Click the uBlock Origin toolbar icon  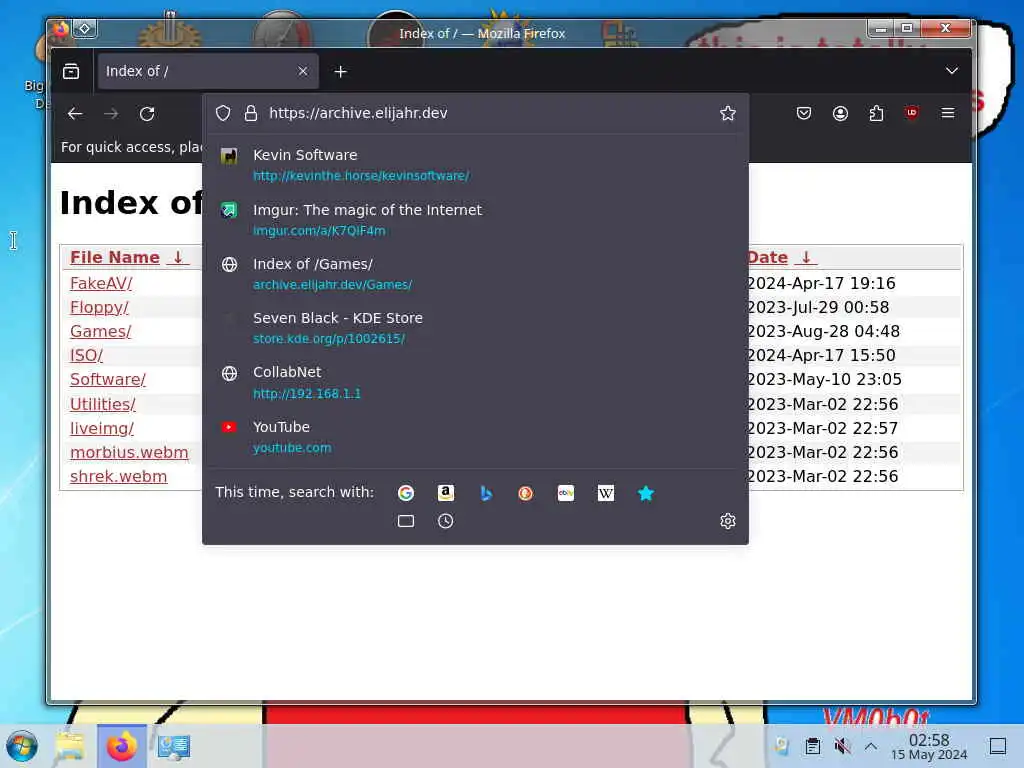click(912, 113)
